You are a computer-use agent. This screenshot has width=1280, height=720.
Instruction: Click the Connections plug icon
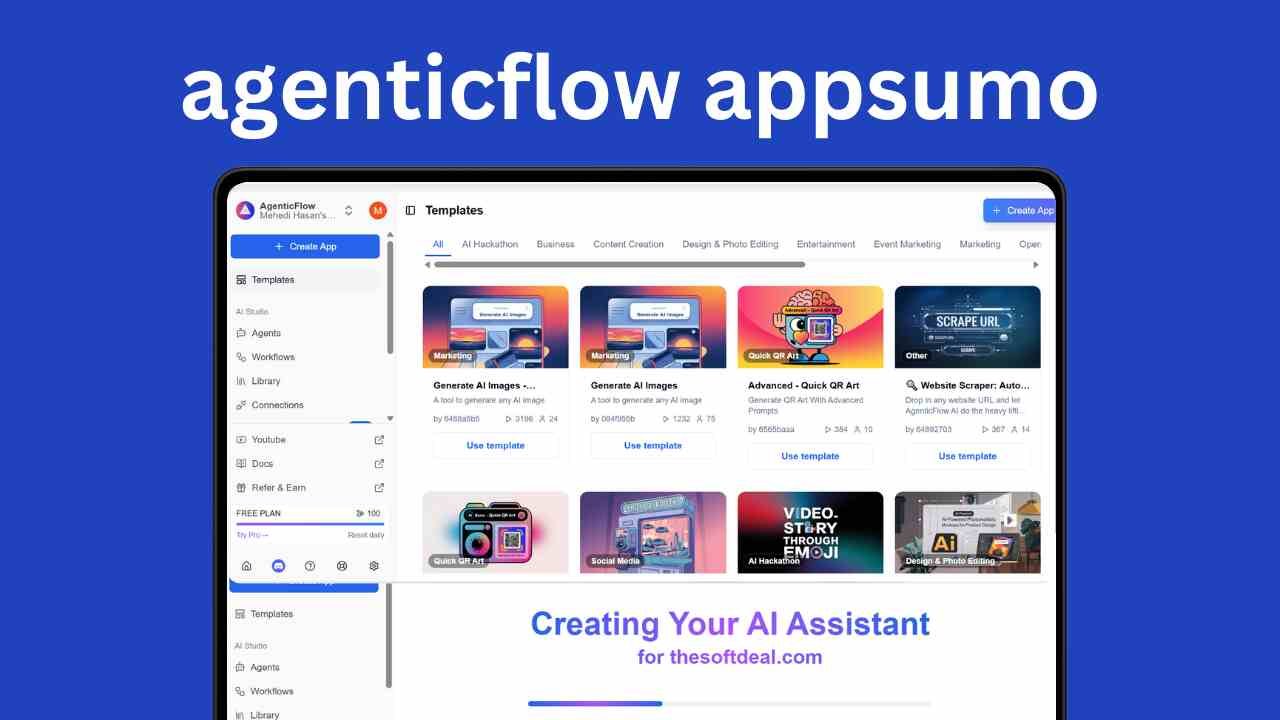coord(241,405)
